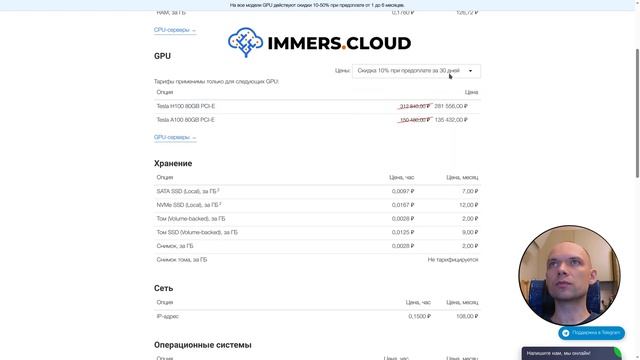Click the IP address hourly price 0,1500 ₽

point(420,316)
